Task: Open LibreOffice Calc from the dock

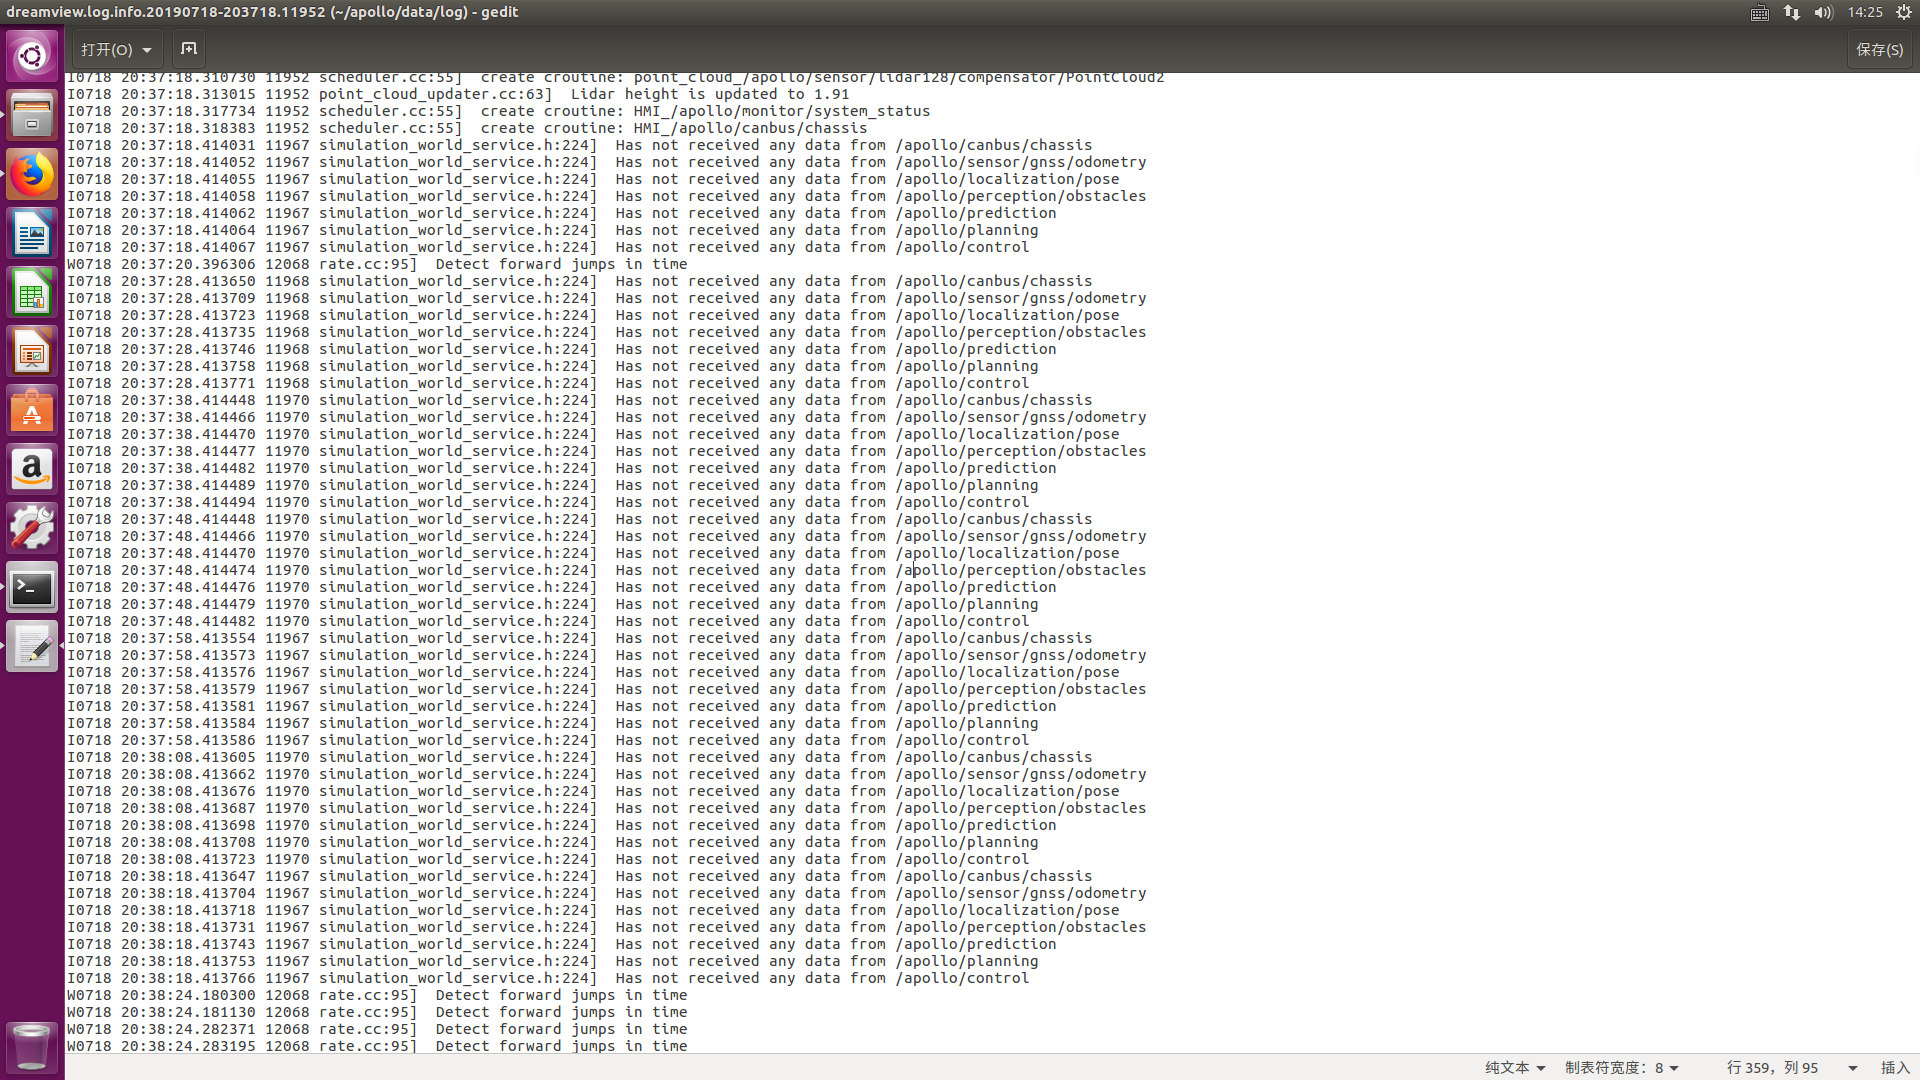Action: (32, 292)
